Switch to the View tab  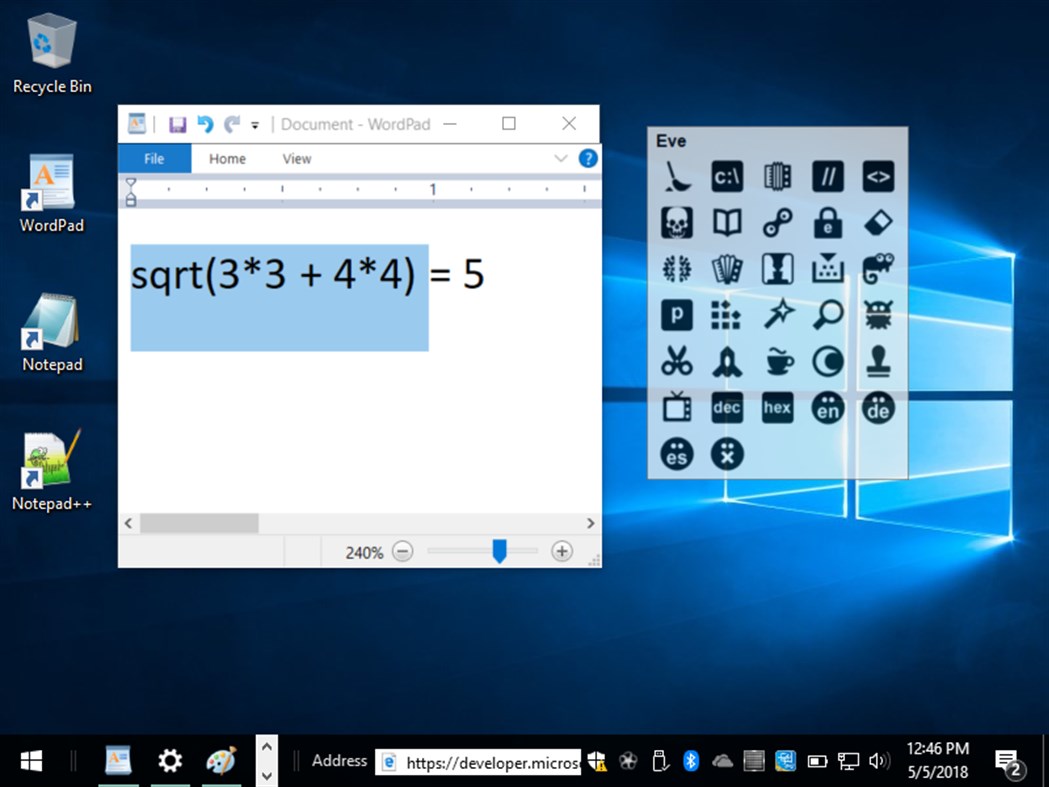tap(296, 158)
